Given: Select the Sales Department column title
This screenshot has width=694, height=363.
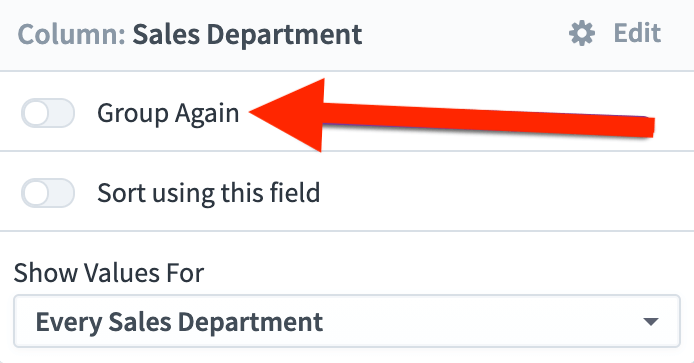Looking at the screenshot, I should (x=247, y=35).
